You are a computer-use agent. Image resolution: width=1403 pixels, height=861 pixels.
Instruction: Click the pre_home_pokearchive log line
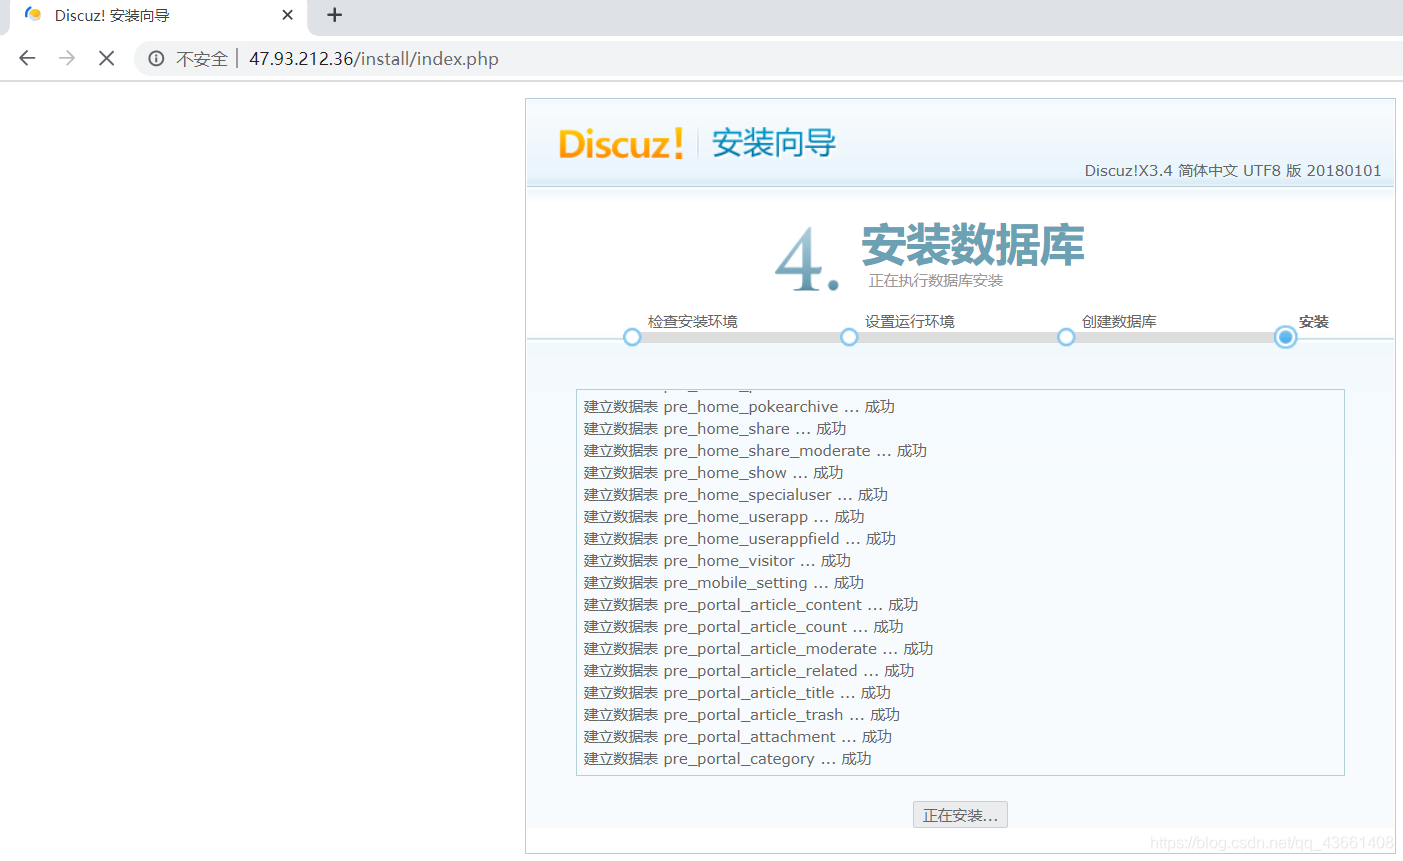[739, 407]
